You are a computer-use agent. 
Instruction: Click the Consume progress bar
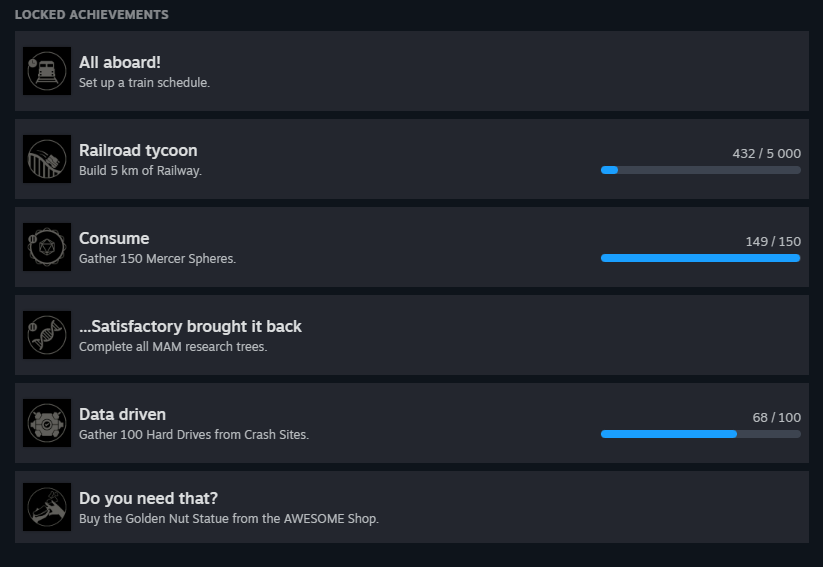(701, 258)
